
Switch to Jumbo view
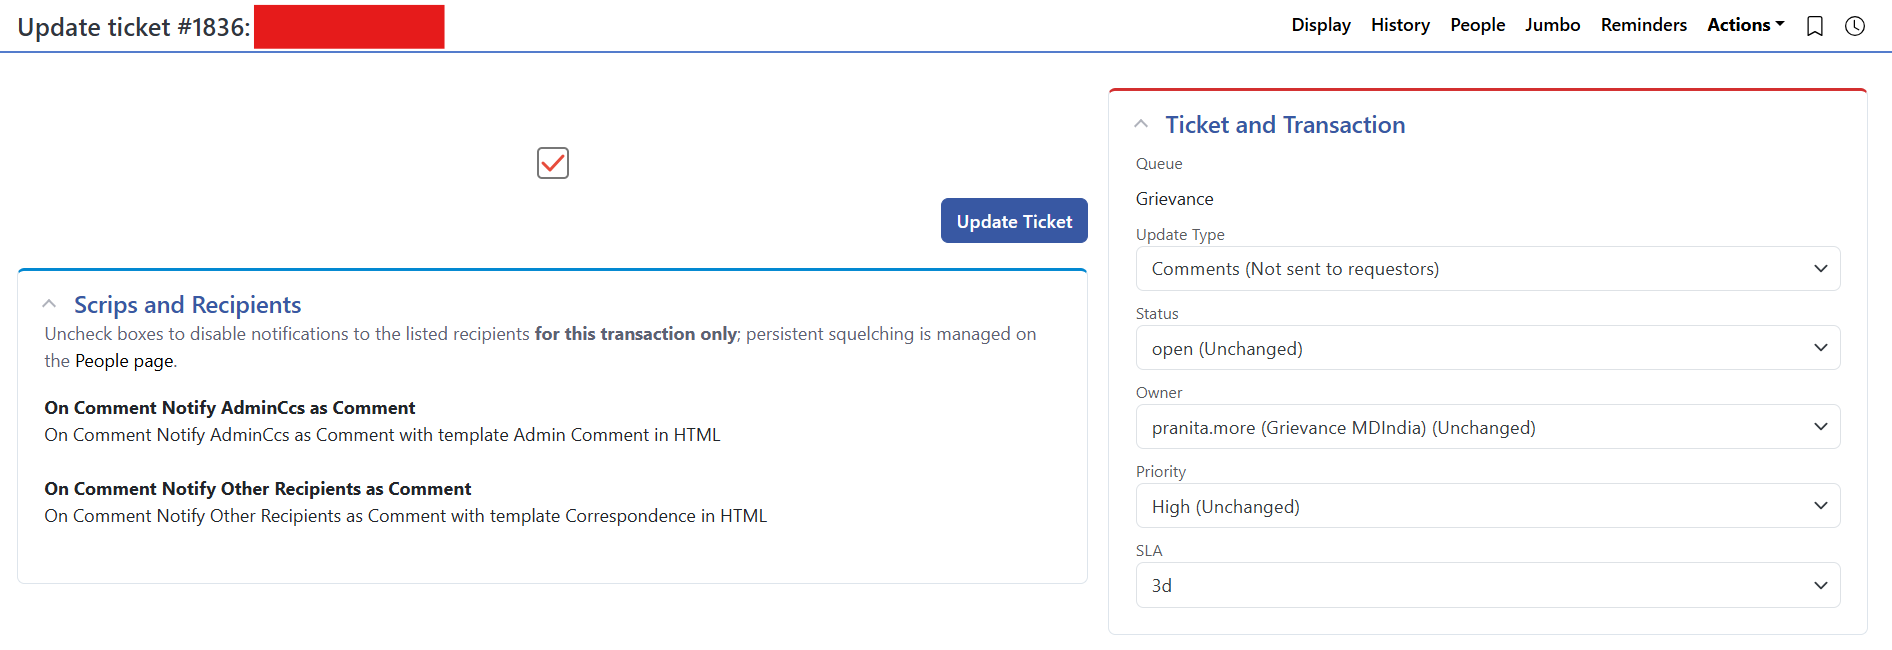point(1552,25)
